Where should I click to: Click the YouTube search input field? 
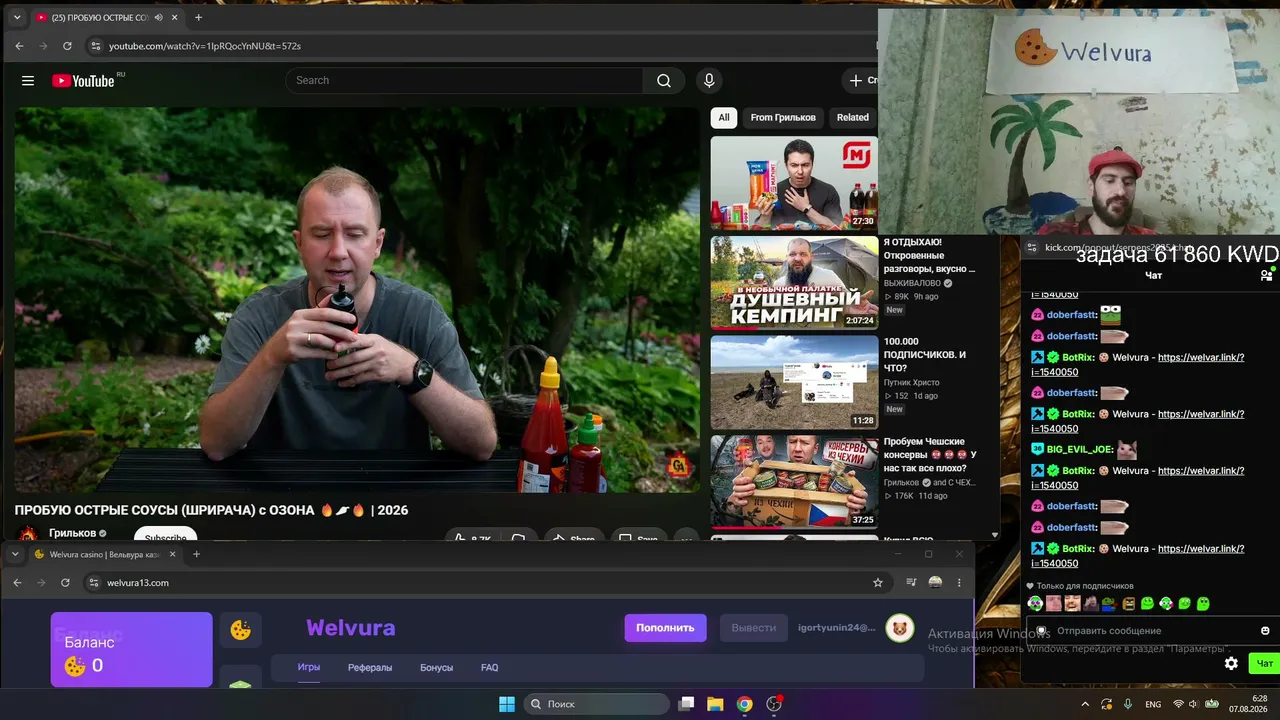464,81
